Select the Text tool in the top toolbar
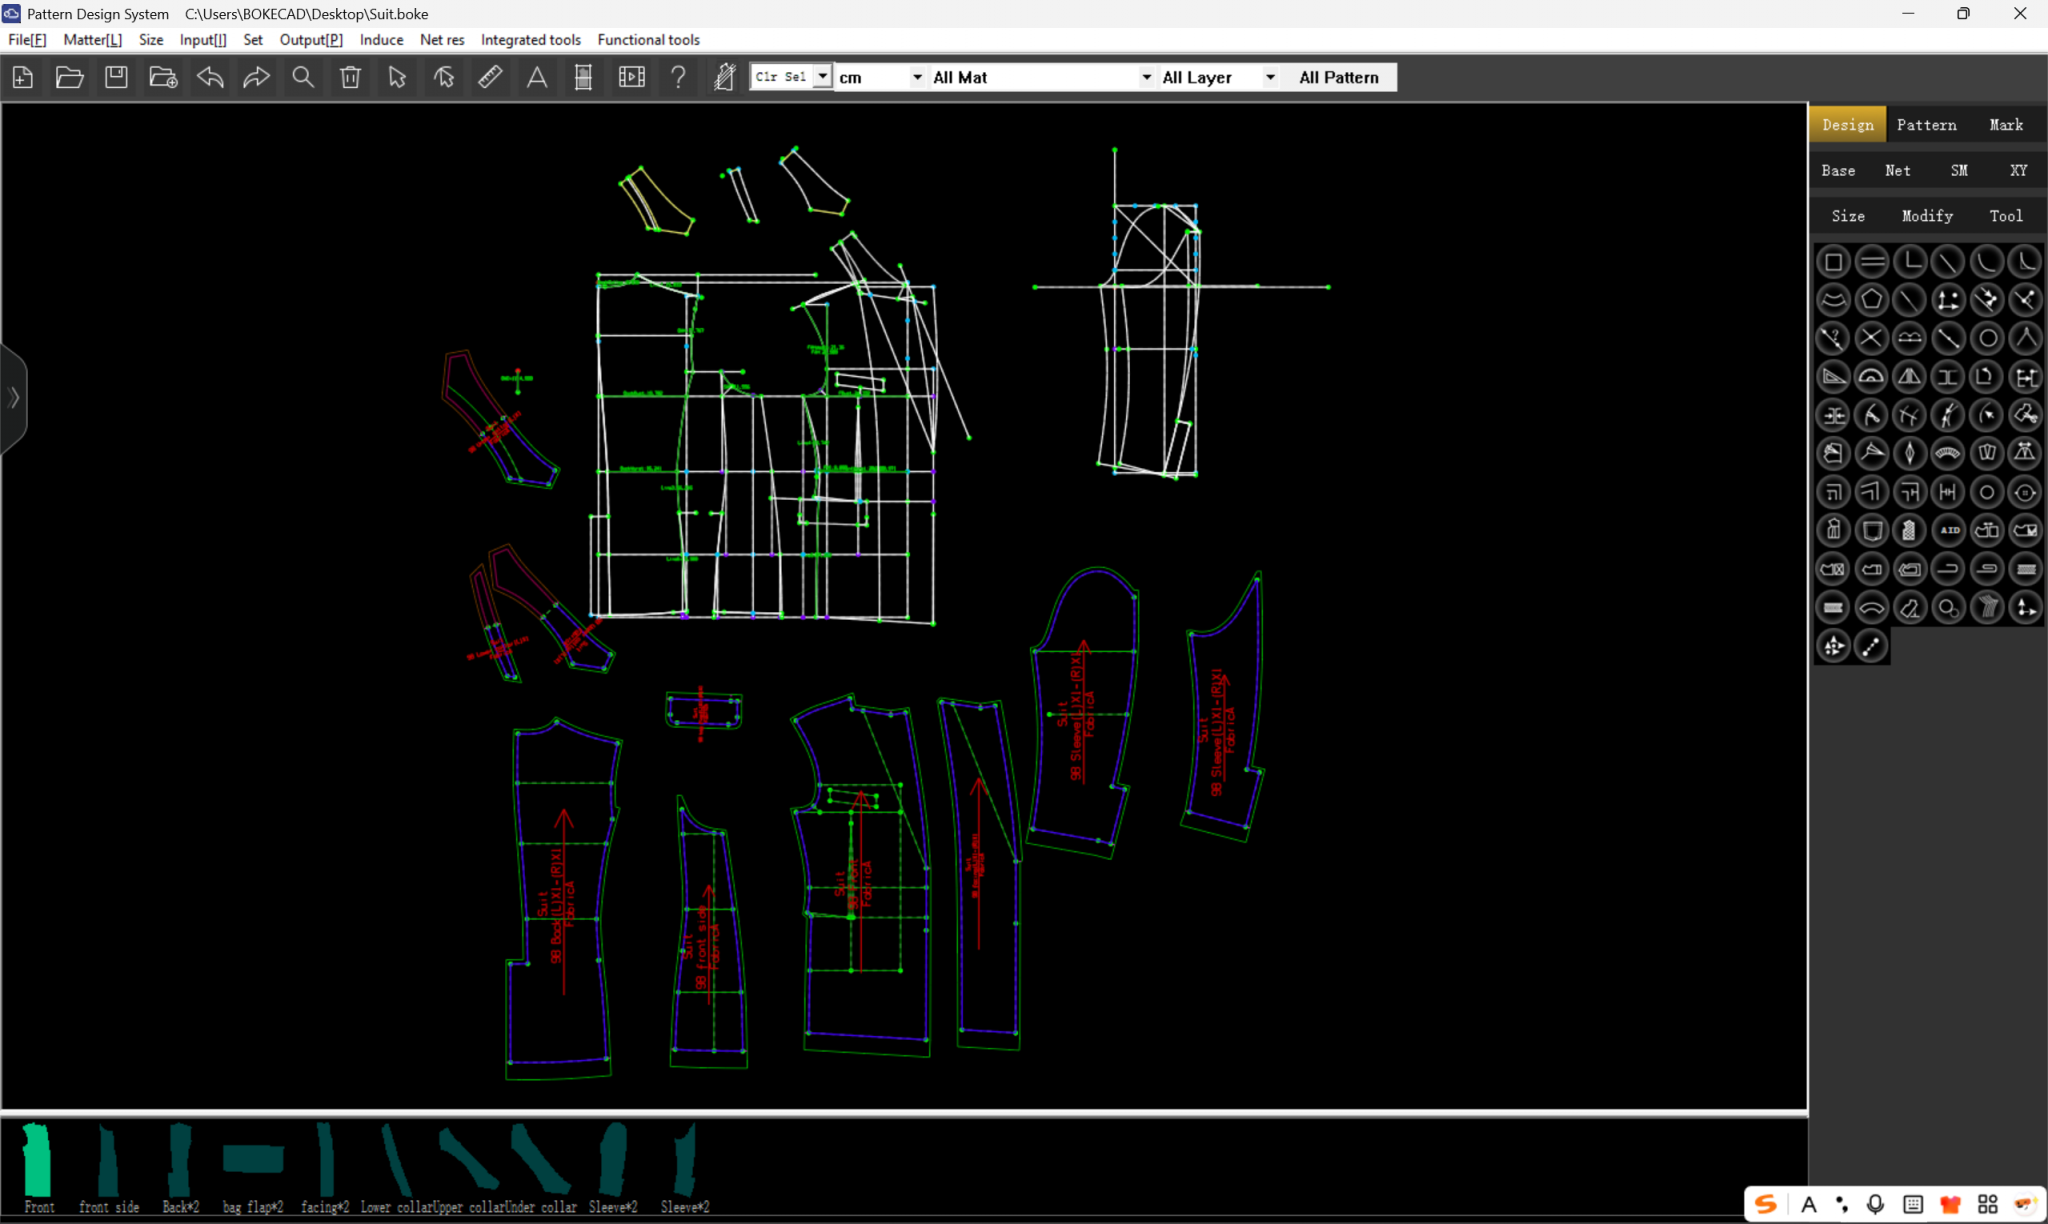Viewport: 2048px width, 1224px height. point(537,77)
